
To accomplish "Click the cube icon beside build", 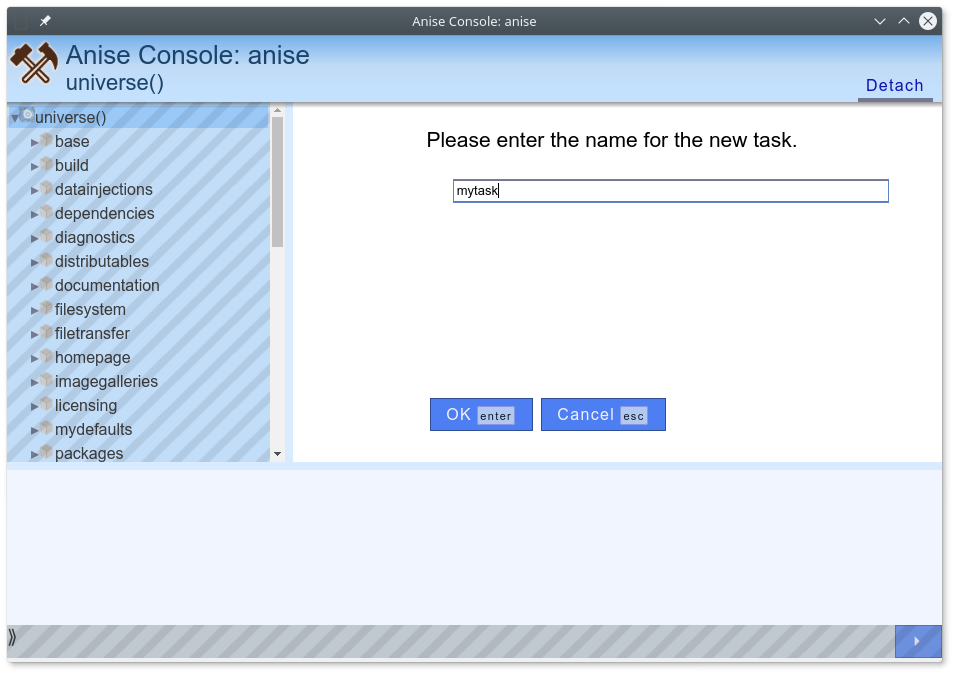I will tap(47, 164).
